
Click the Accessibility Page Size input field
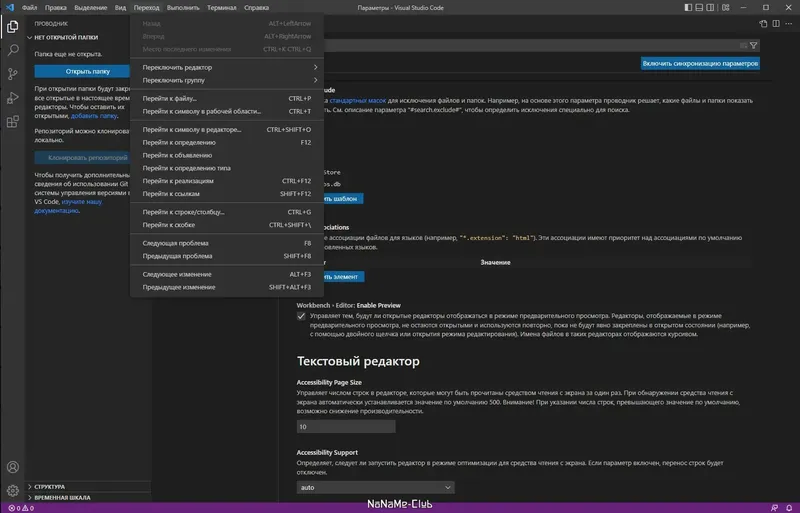point(346,427)
